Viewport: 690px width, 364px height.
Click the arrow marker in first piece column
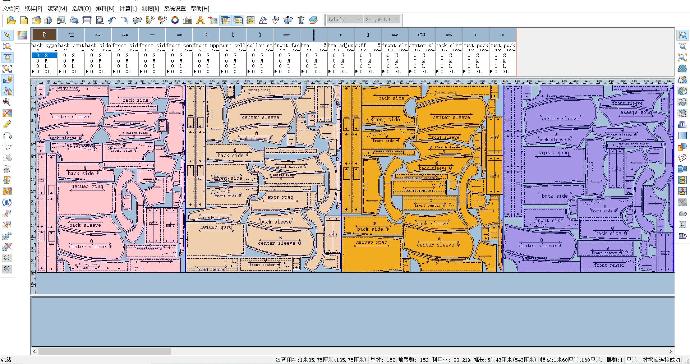coord(33,71)
